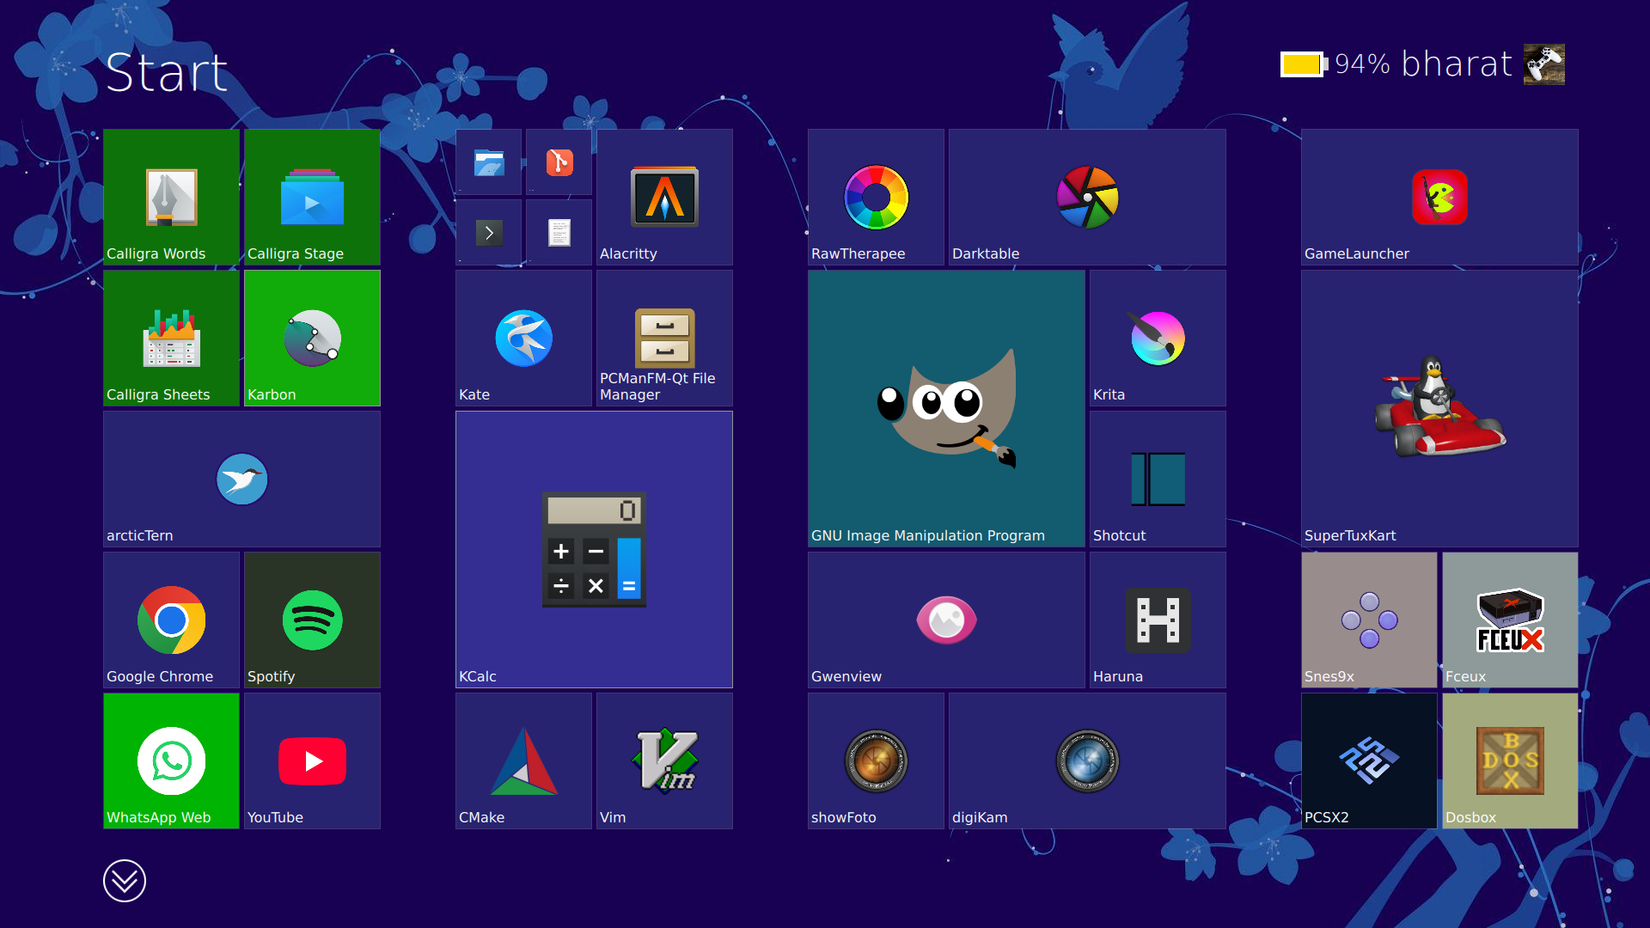Open Calligra Words
1650x928 pixels.
[170, 197]
